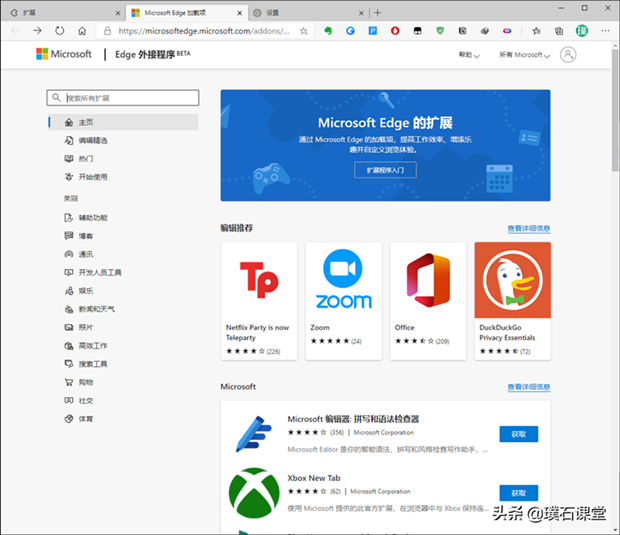This screenshot has height=535, width=620.
Task: Open the green browser profile avatar
Action: pos(582,30)
